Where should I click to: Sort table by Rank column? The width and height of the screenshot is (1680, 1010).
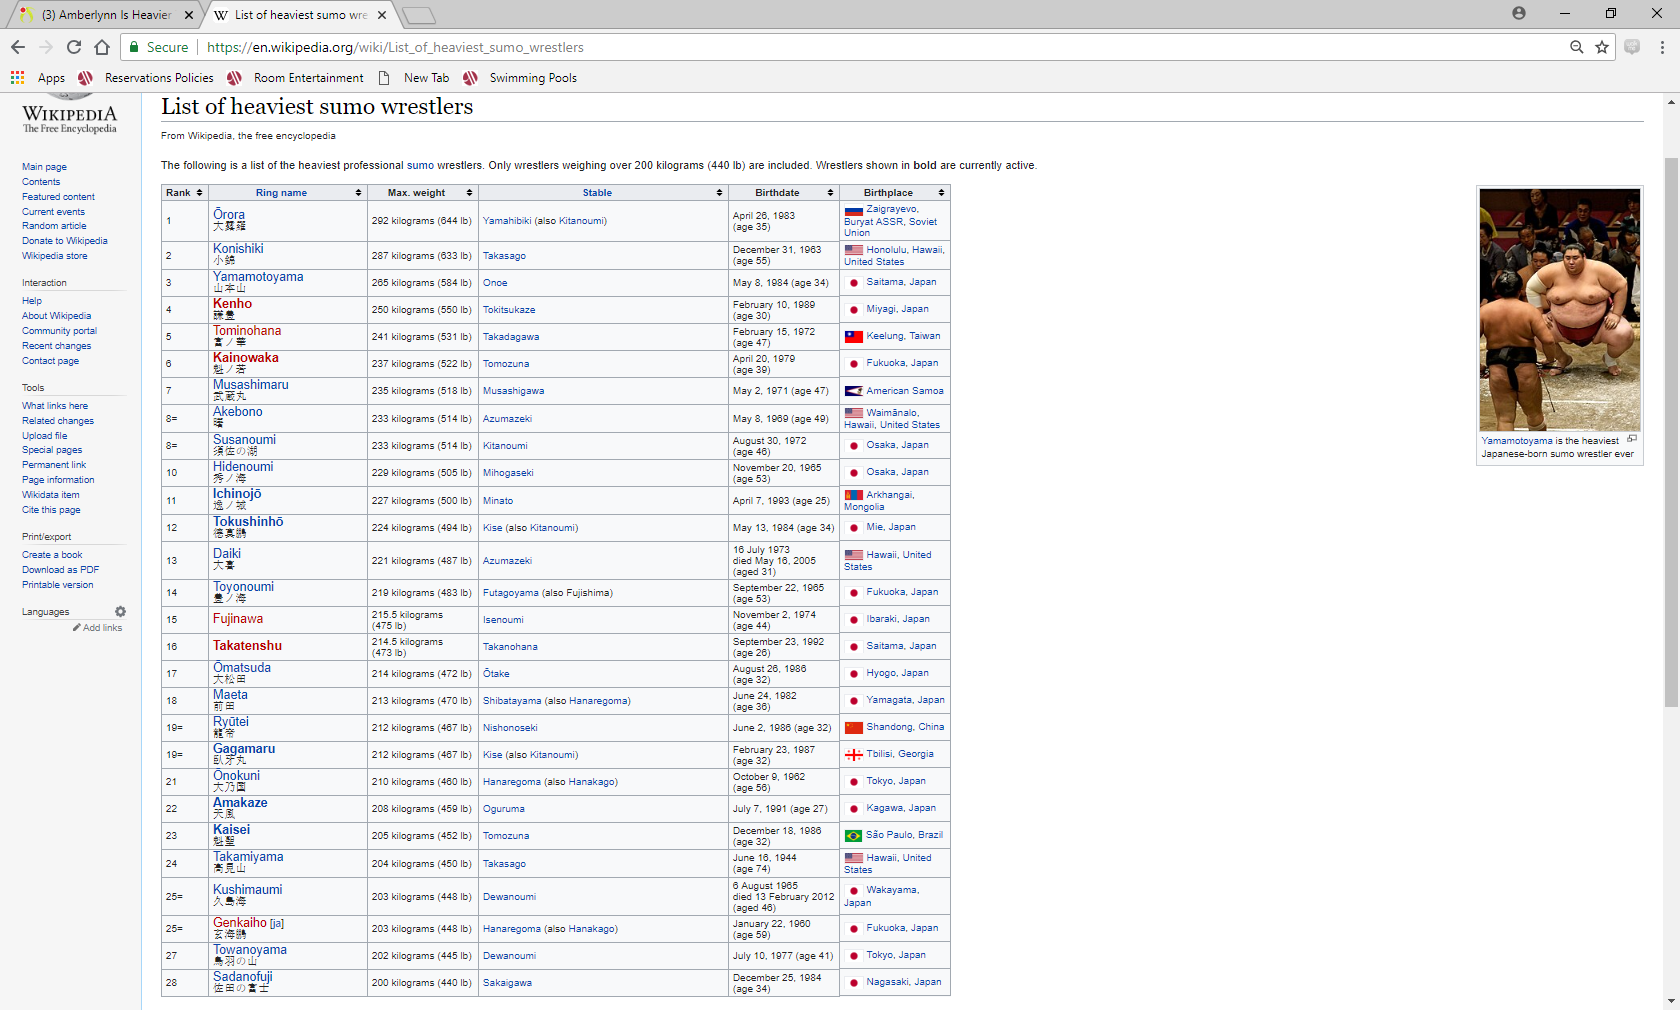185,193
